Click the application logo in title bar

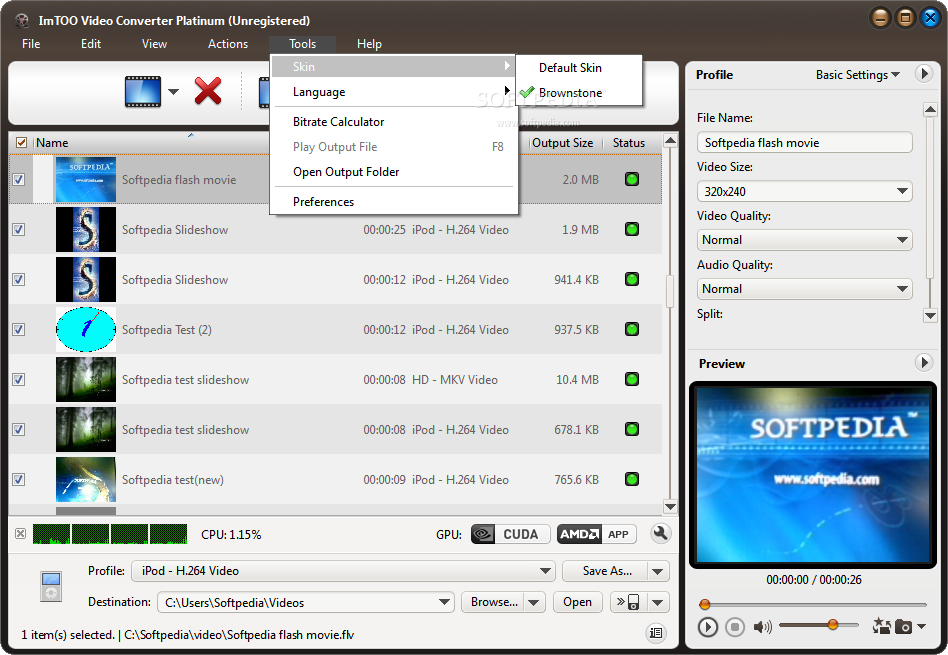22,21
